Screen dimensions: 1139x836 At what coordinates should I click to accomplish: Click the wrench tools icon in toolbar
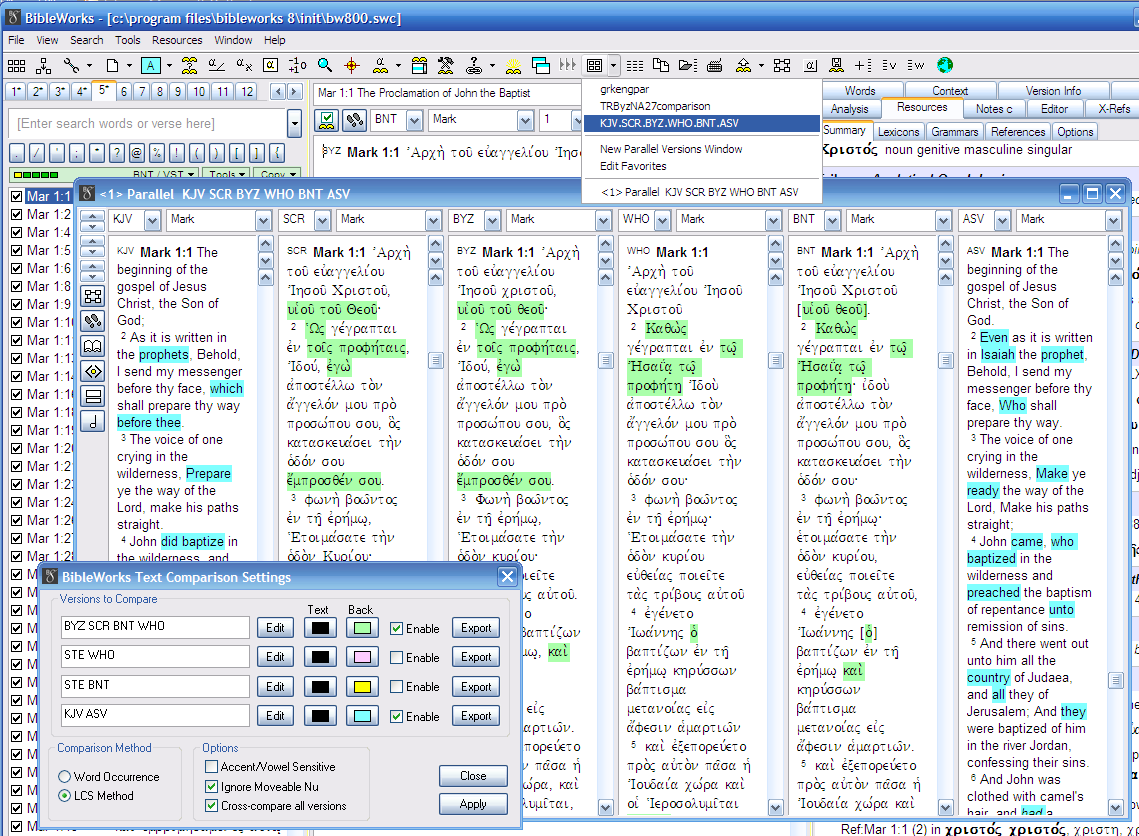coord(72,66)
